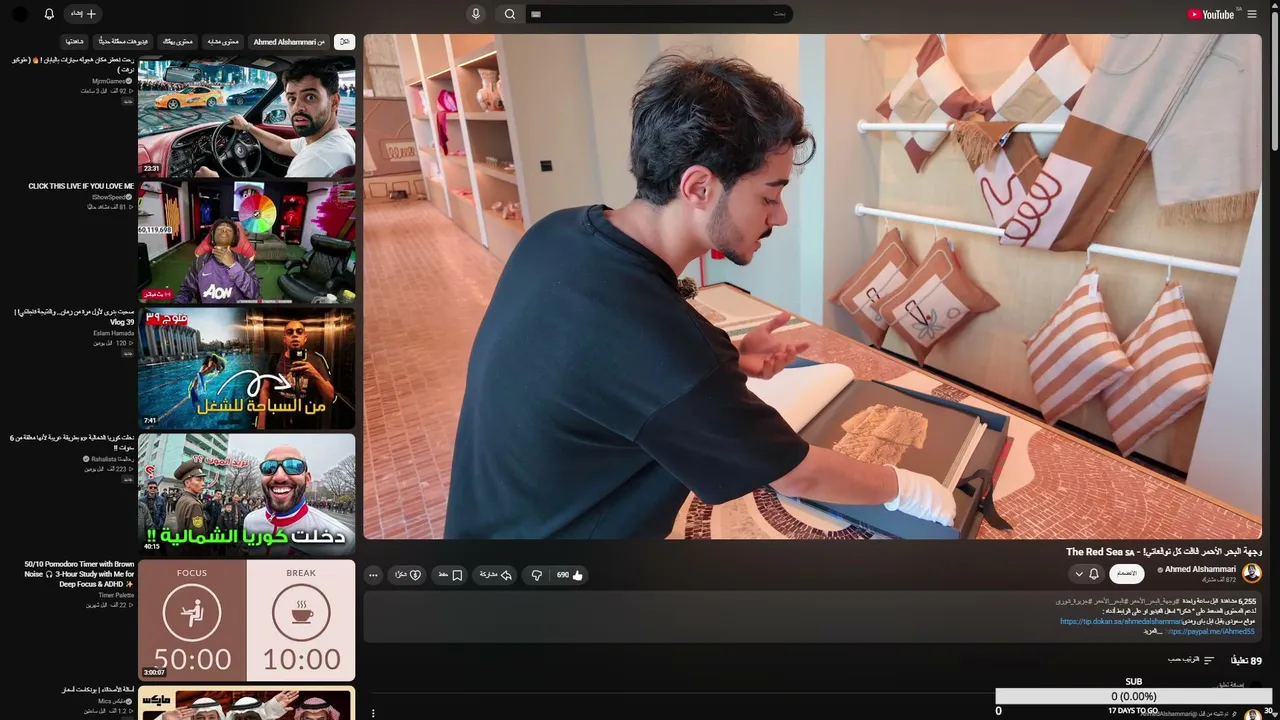Screen dimensions: 1280x720
Task: Go to the YouTube home logo
Action: [1212, 14]
